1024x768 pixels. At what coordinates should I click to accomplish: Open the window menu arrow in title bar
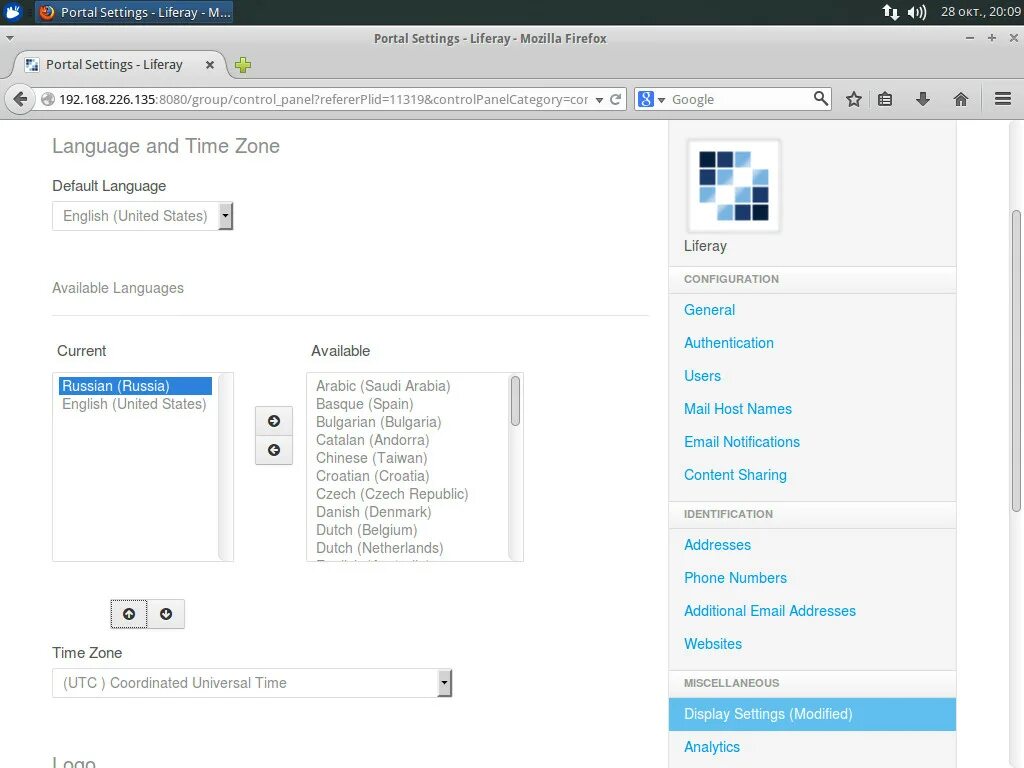point(9,39)
